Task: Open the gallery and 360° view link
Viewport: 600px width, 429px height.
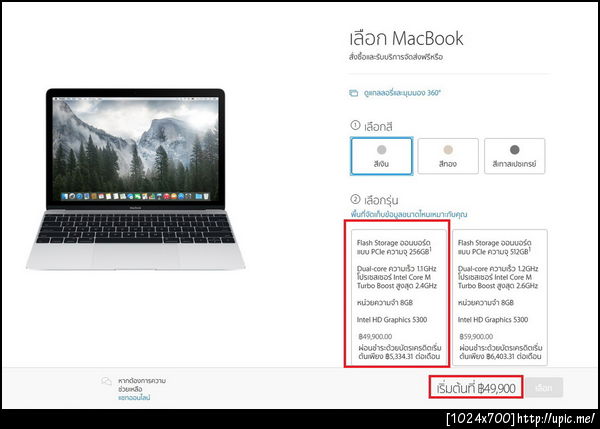Action: 403,93
